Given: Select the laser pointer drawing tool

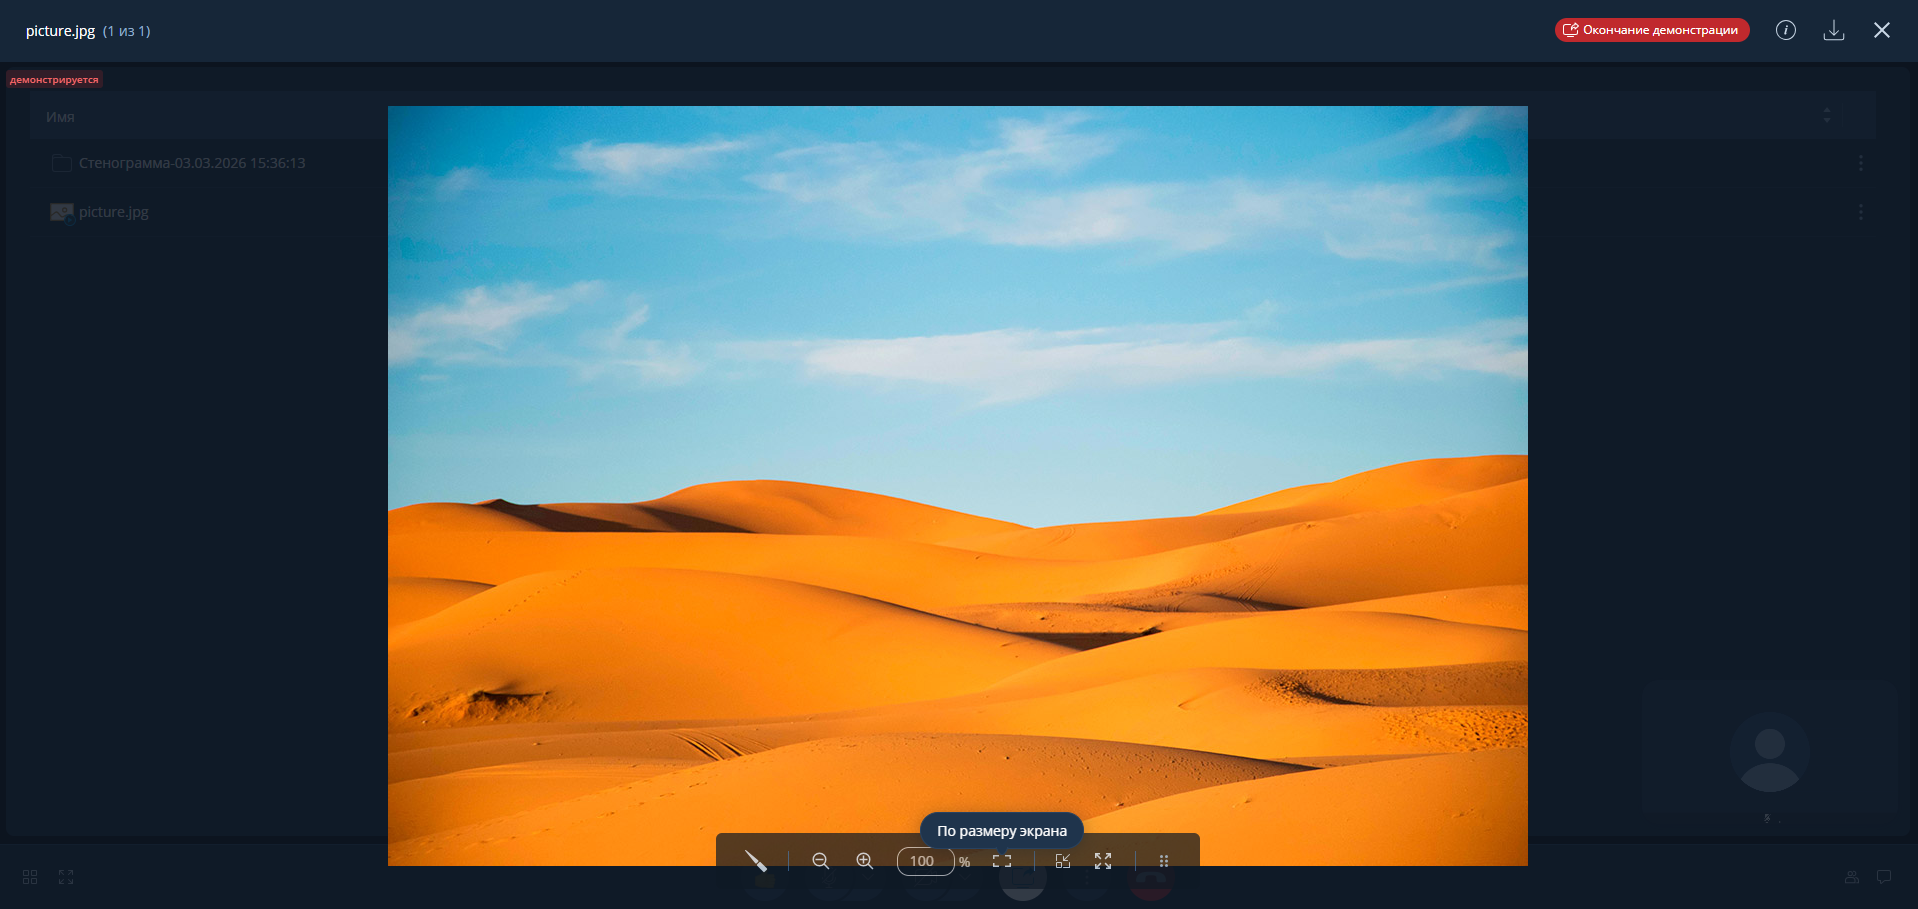Looking at the screenshot, I should 756,861.
